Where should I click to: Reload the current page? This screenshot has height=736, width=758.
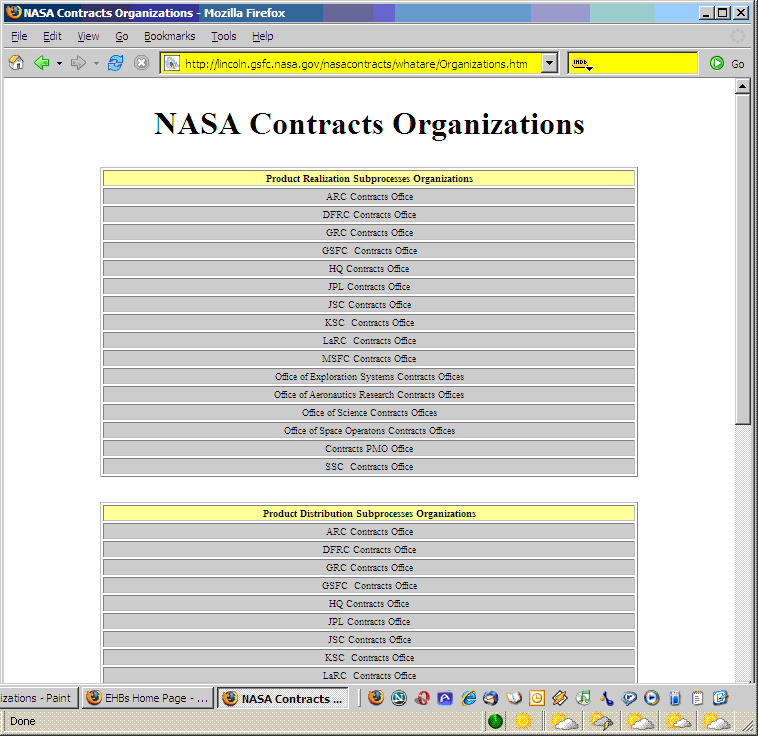point(115,63)
